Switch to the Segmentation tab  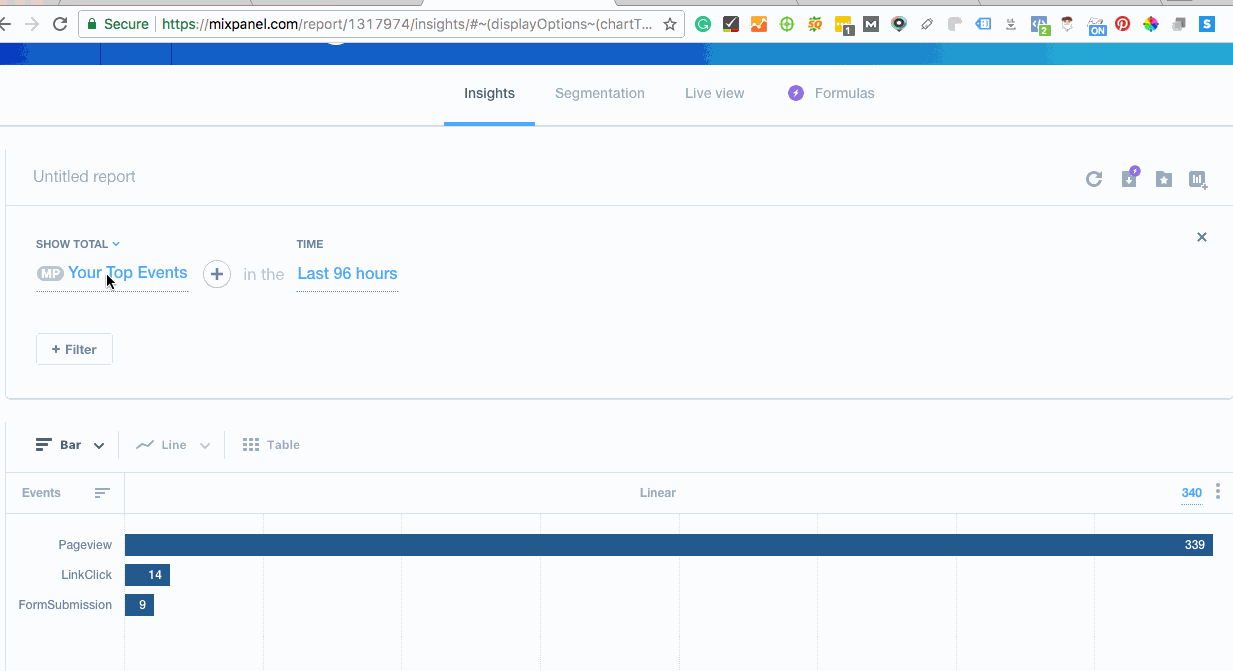coord(599,94)
